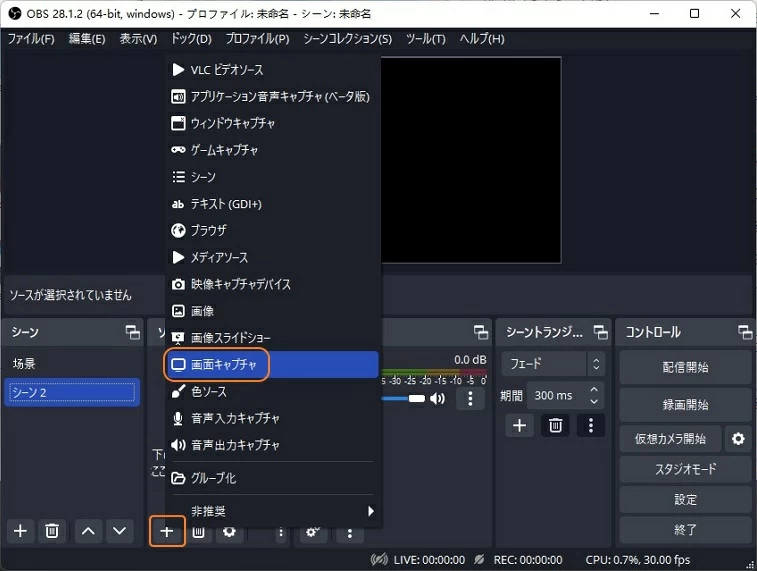The image size is (757, 571).
Task: Remove the source with the sources trash icon
Action: point(198,532)
